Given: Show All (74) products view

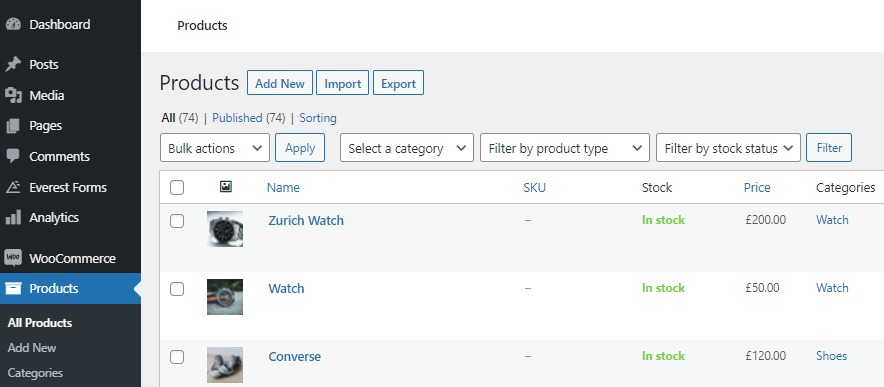Looking at the screenshot, I should tap(179, 118).
